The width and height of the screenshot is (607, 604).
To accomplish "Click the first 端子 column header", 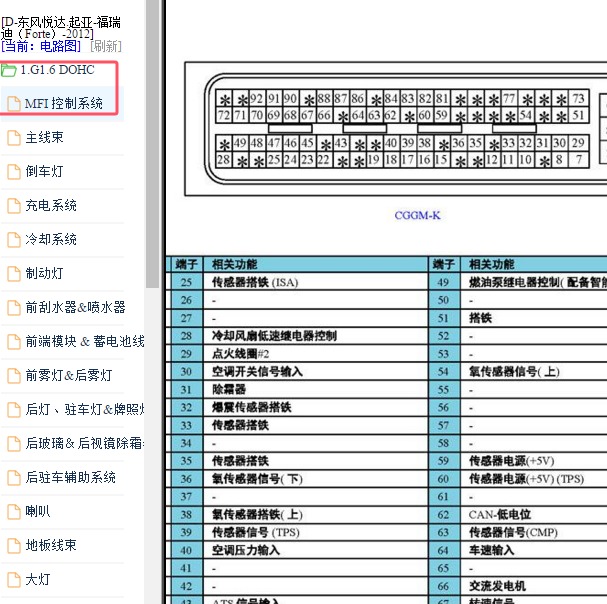I will tap(187, 264).
